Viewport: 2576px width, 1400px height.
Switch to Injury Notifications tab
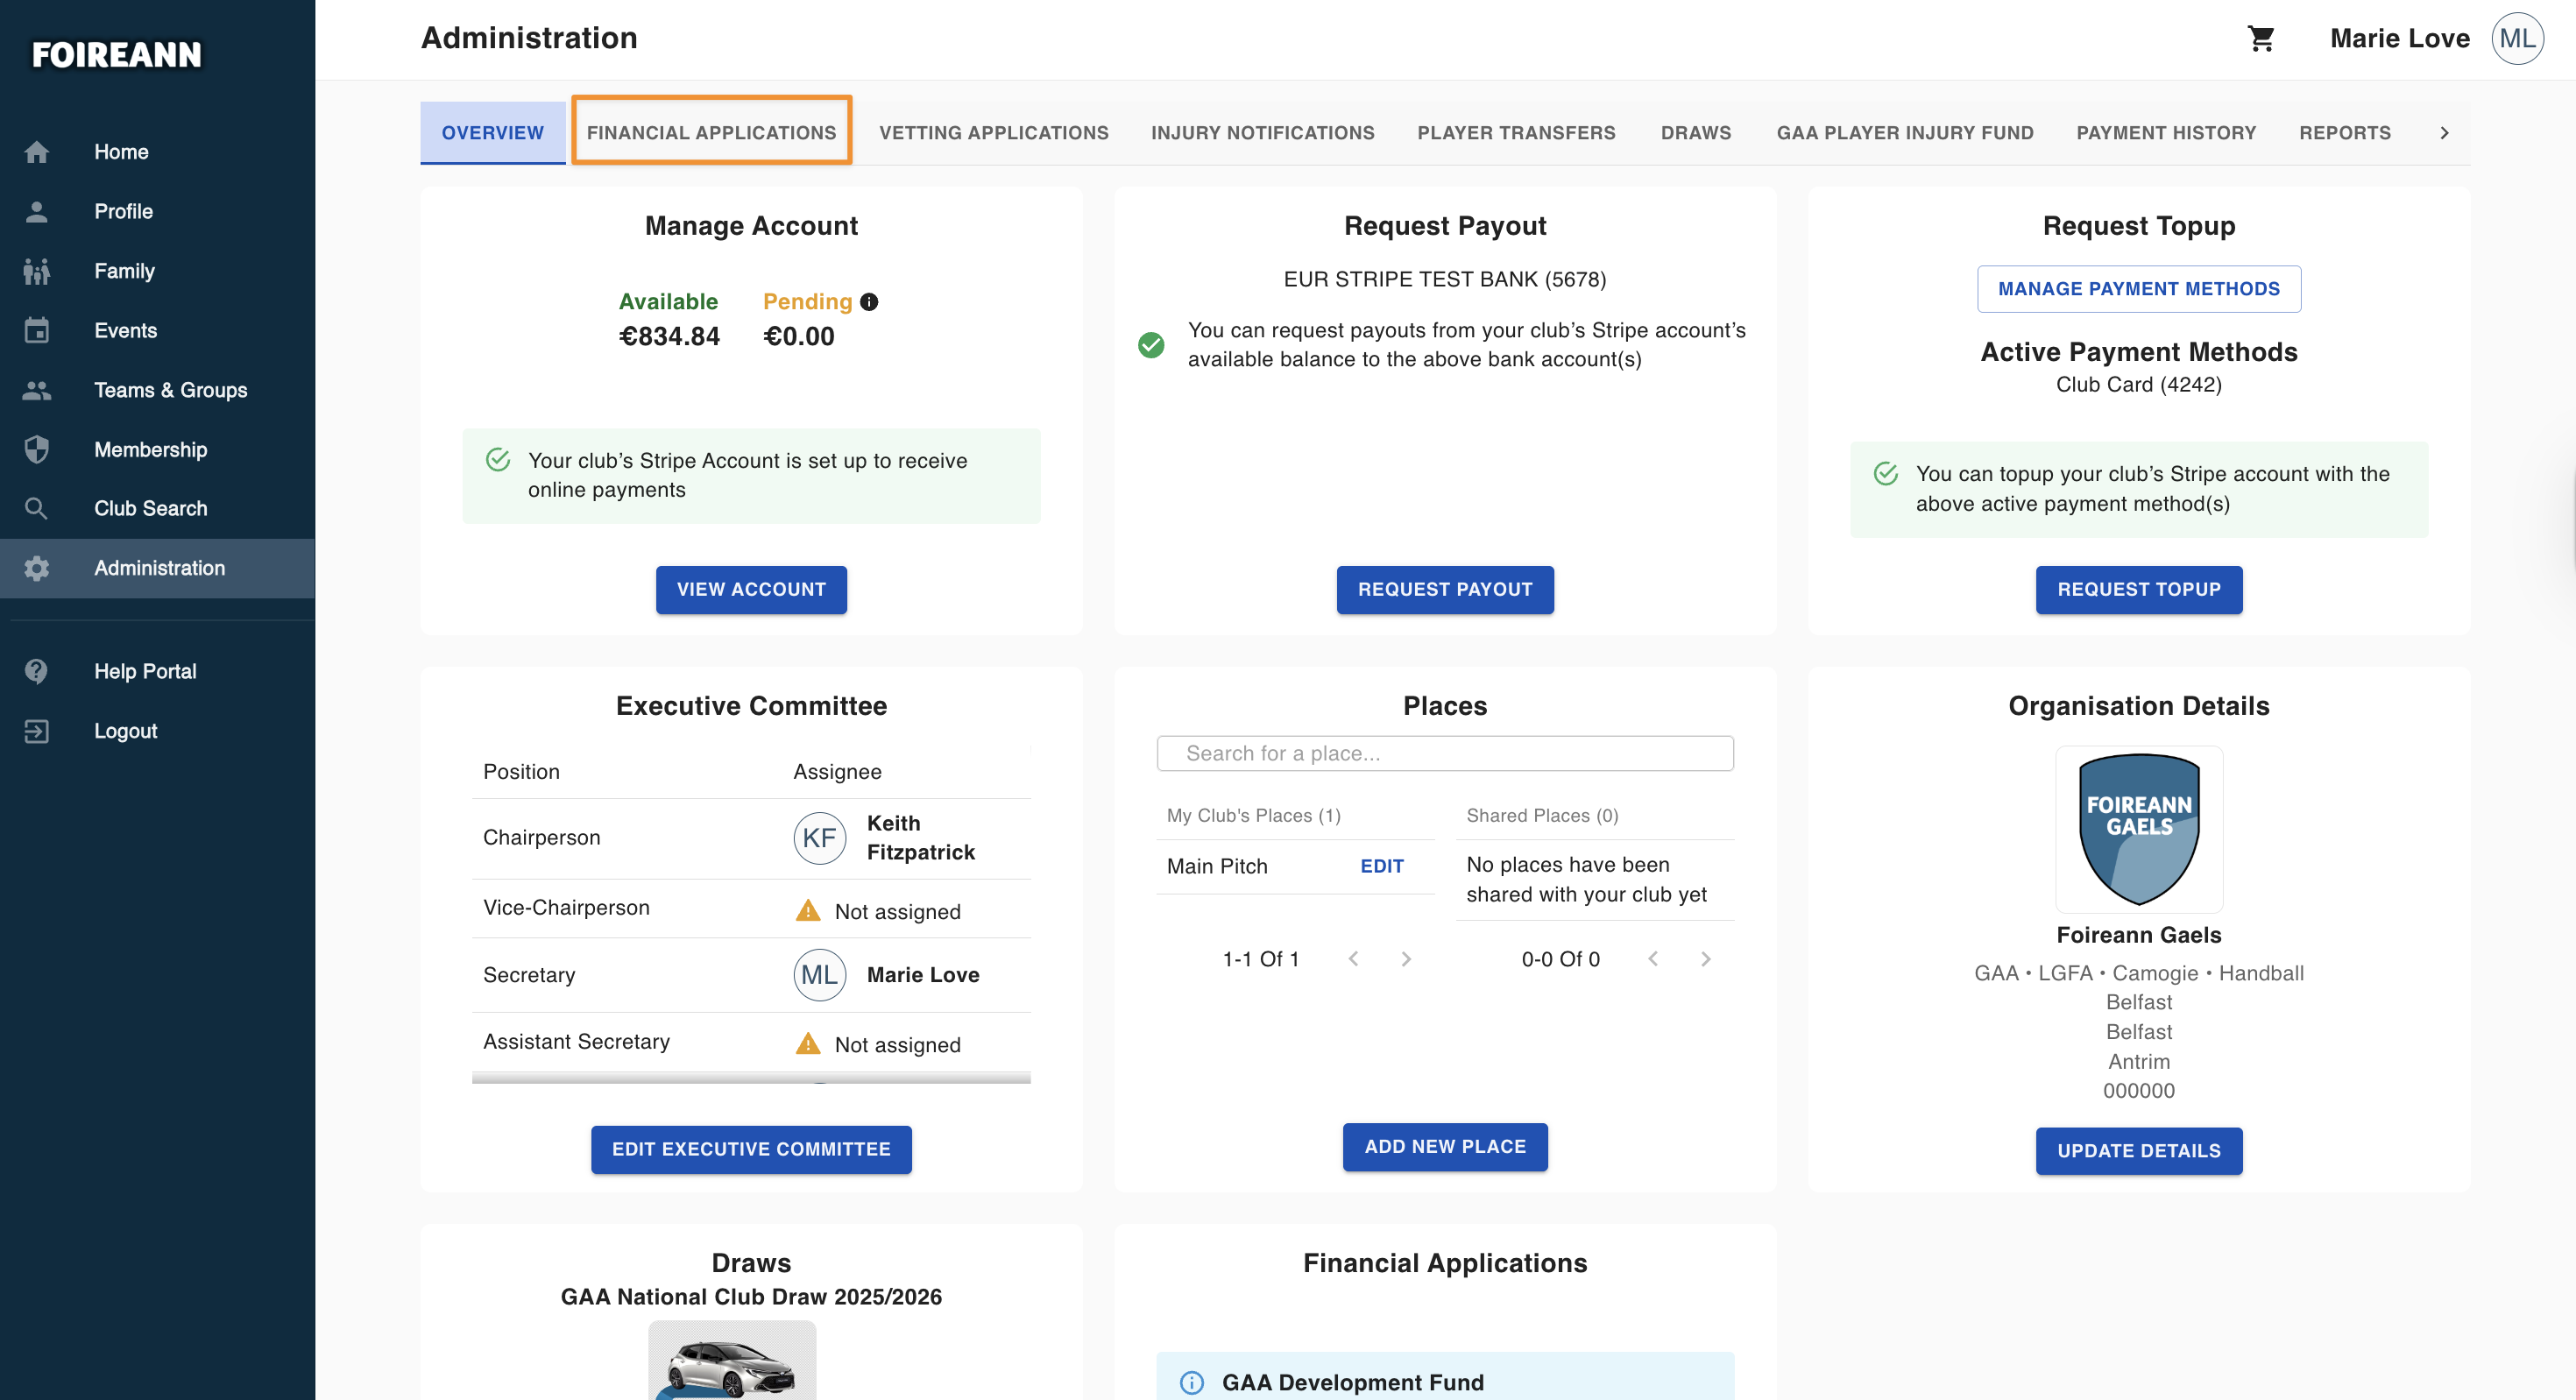pyautogui.click(x=1262, y=133)
